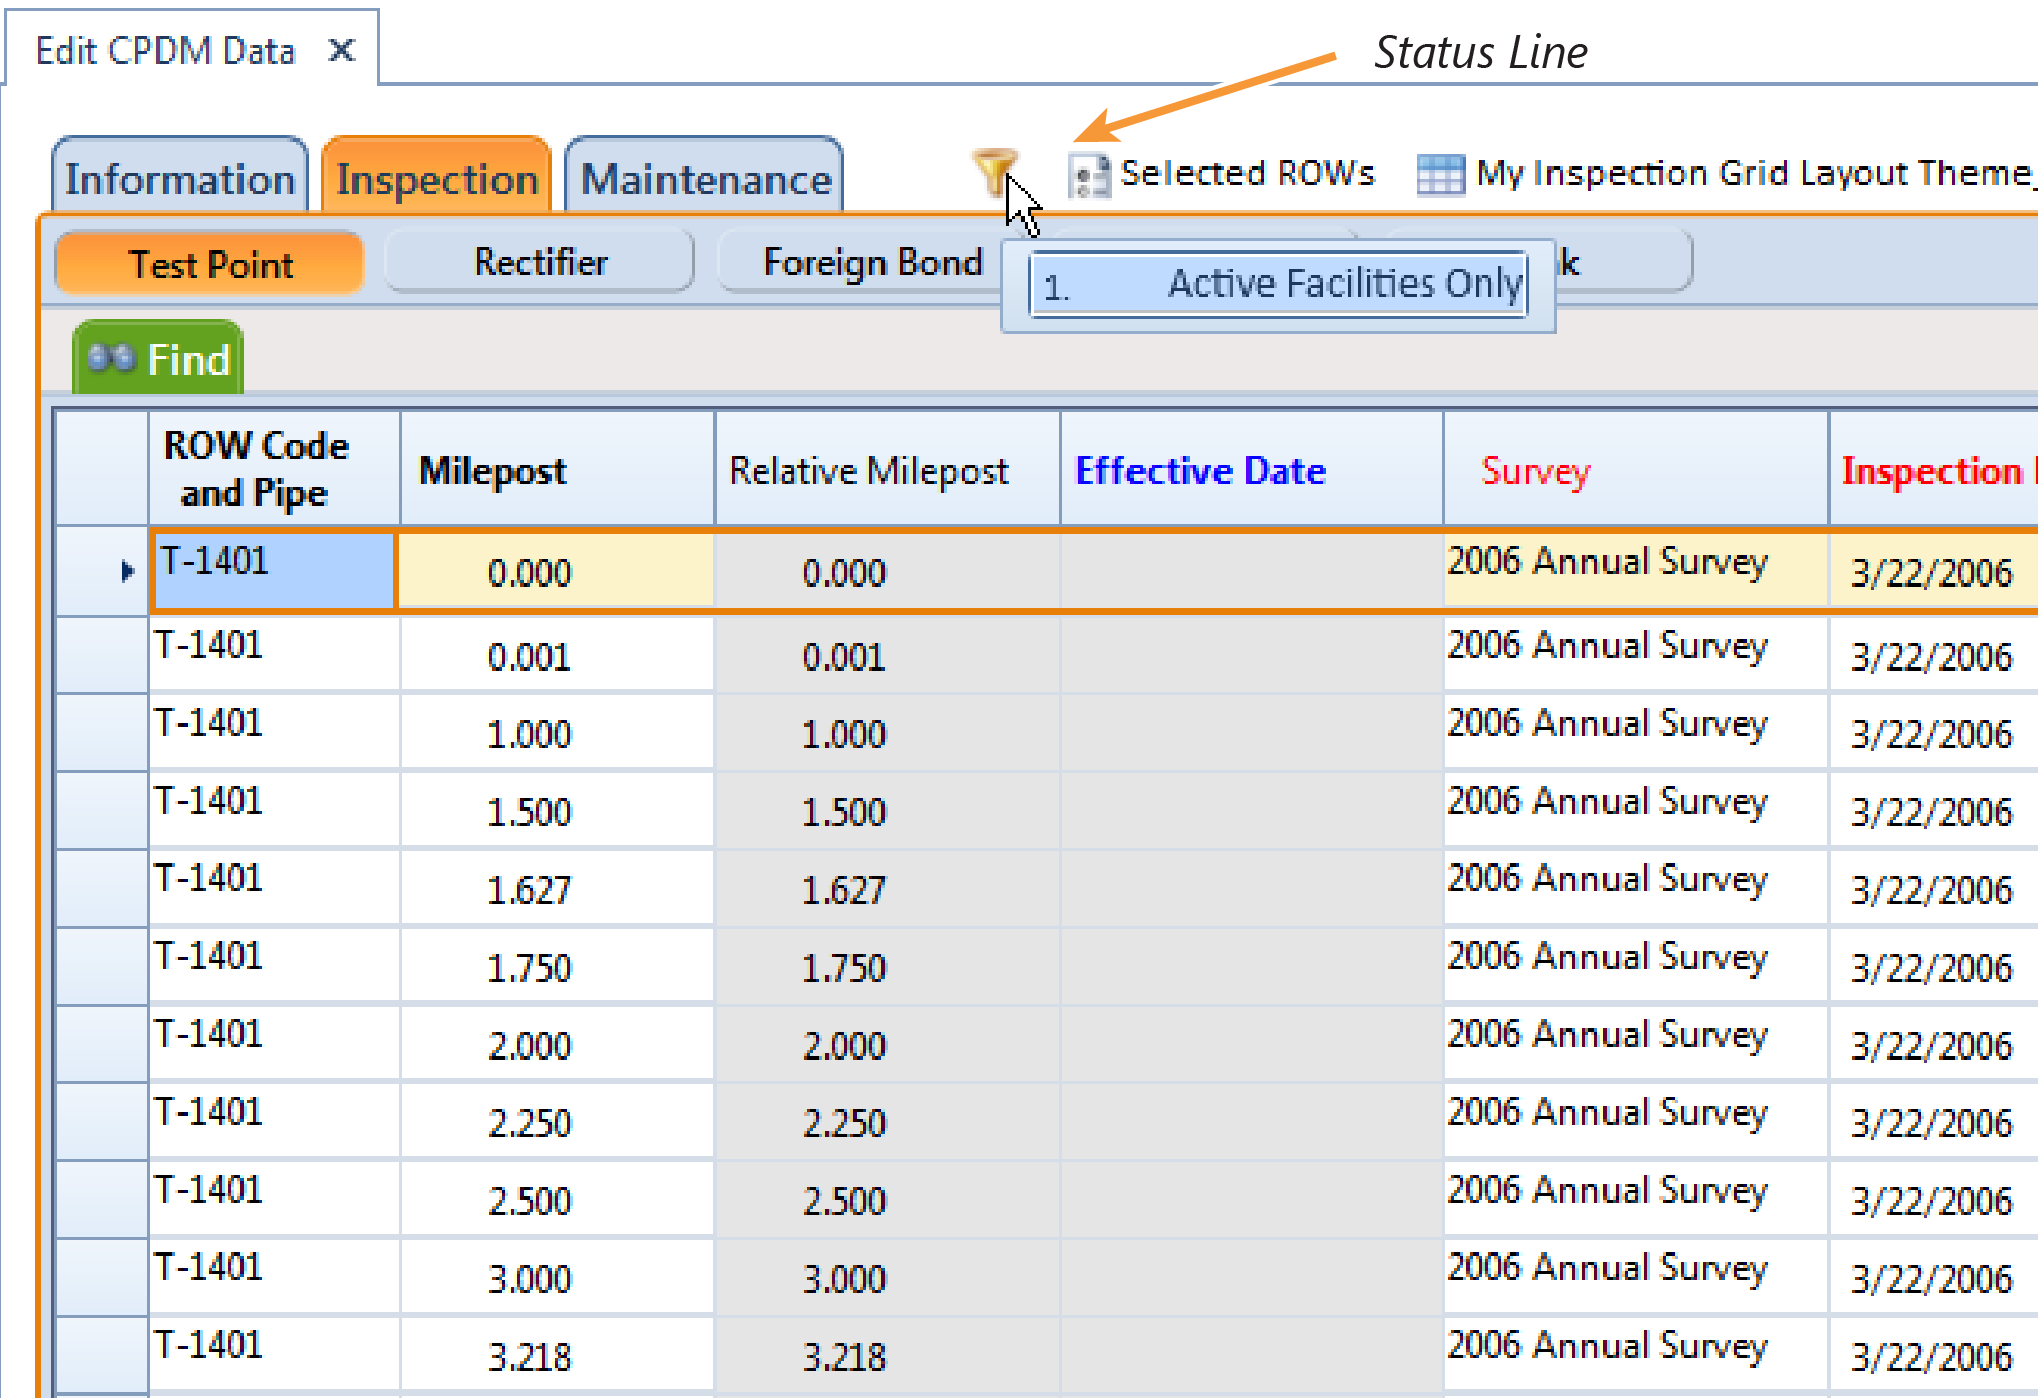Click Milepost cell 3.000

pos(557,1278)
